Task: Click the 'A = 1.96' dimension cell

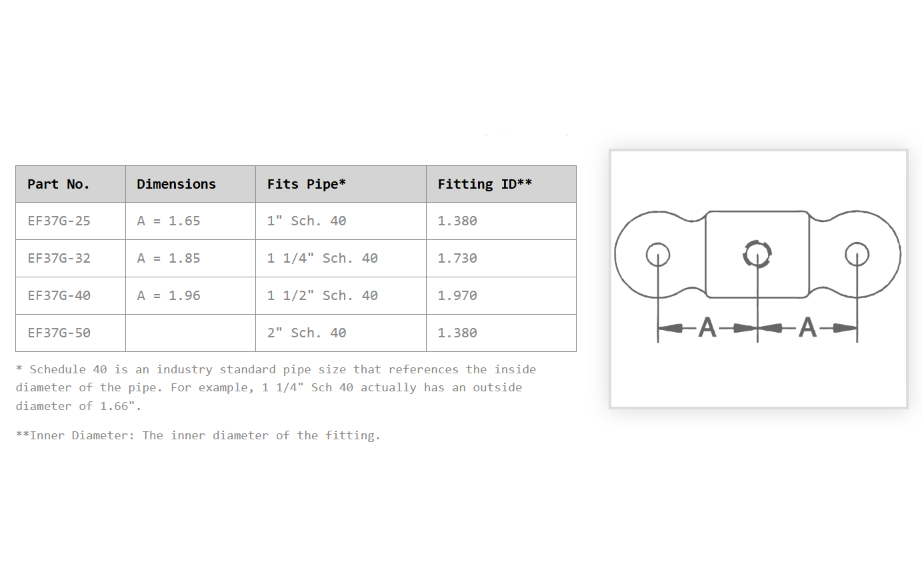Action: [x=168, y=296]
